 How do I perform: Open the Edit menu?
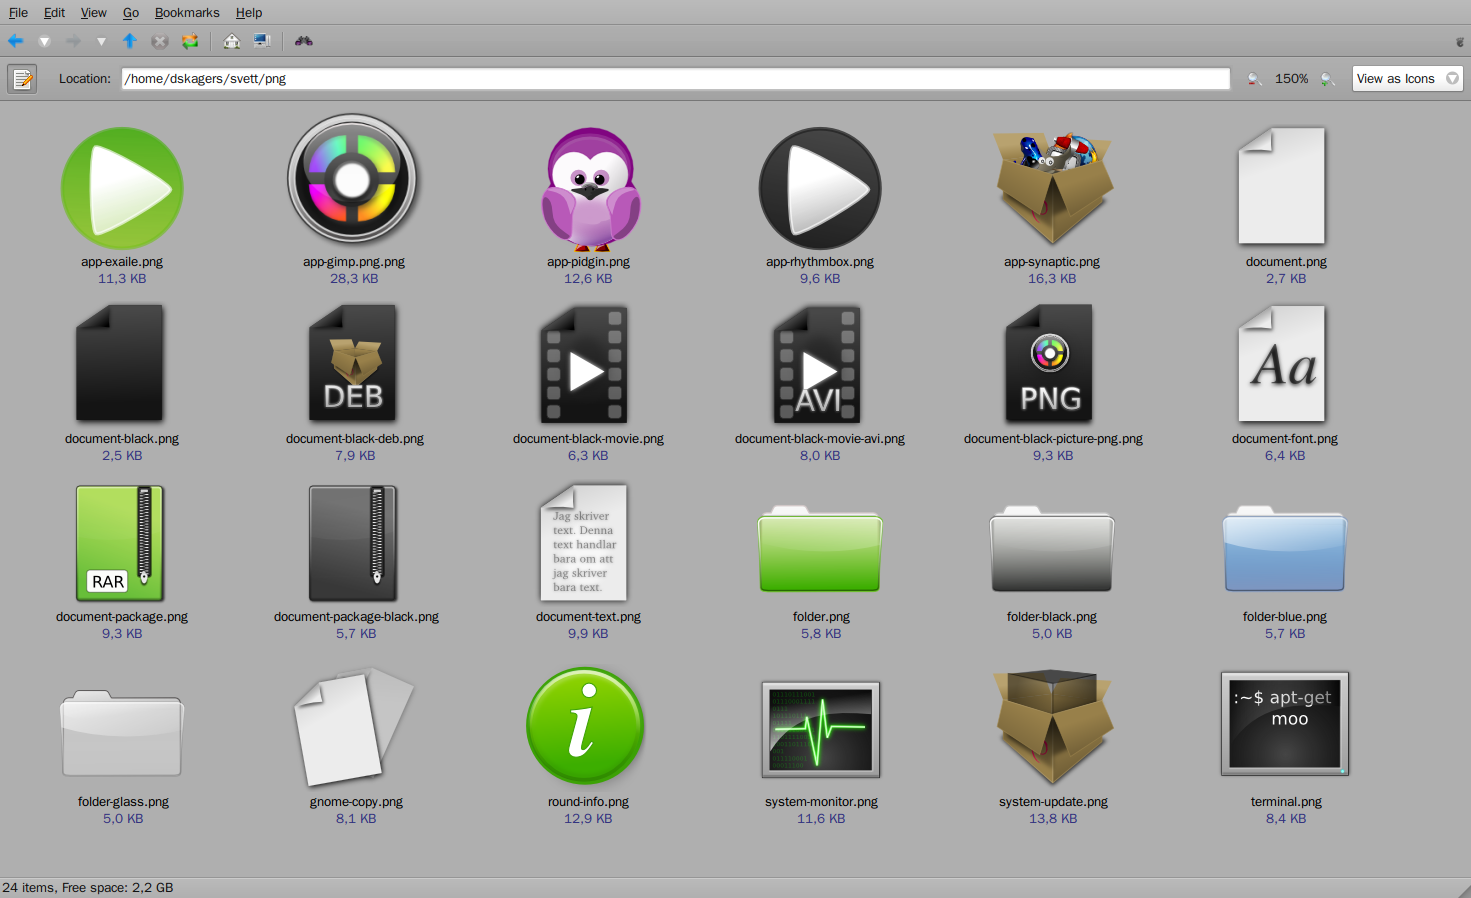[x=54, y=13]
